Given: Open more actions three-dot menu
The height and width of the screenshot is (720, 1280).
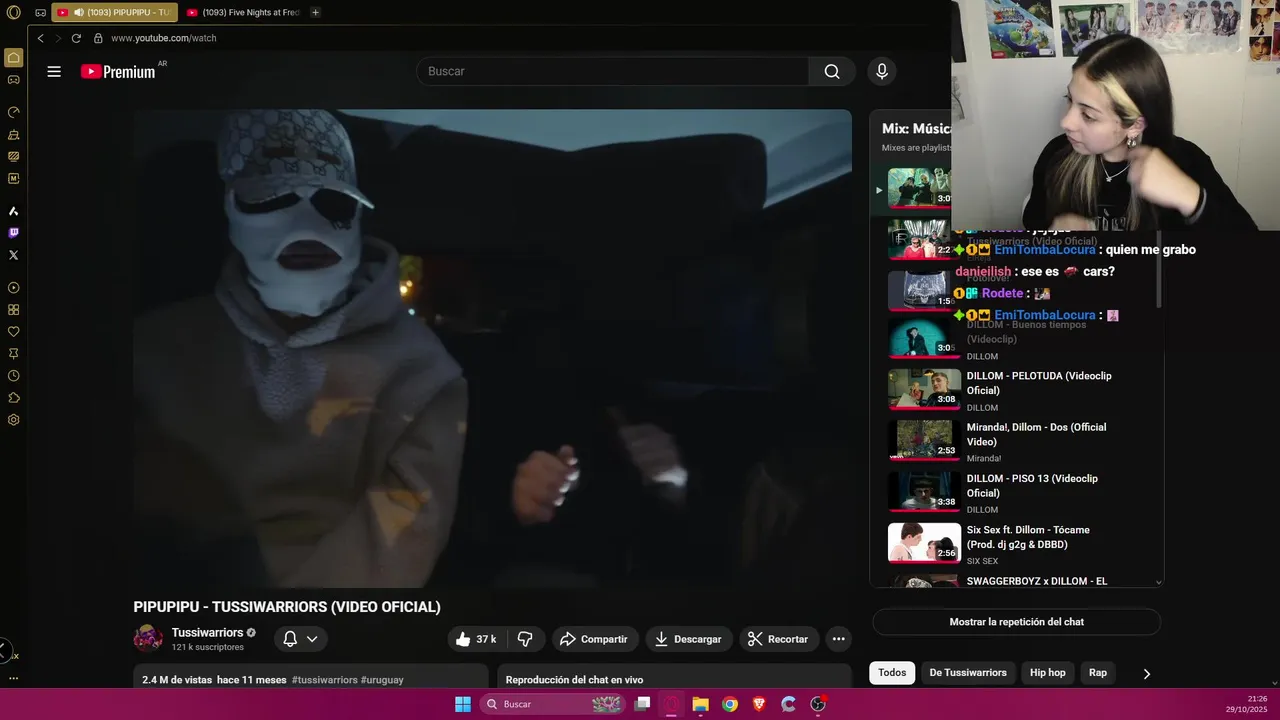Looking at the screenshot, I should pyautogui.click(x=838, y=639).
